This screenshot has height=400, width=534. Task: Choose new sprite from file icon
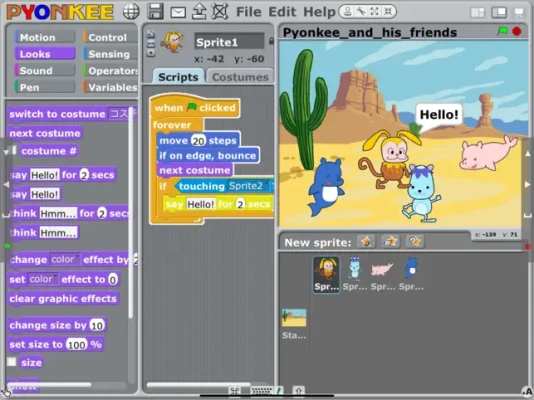[390, 241]
